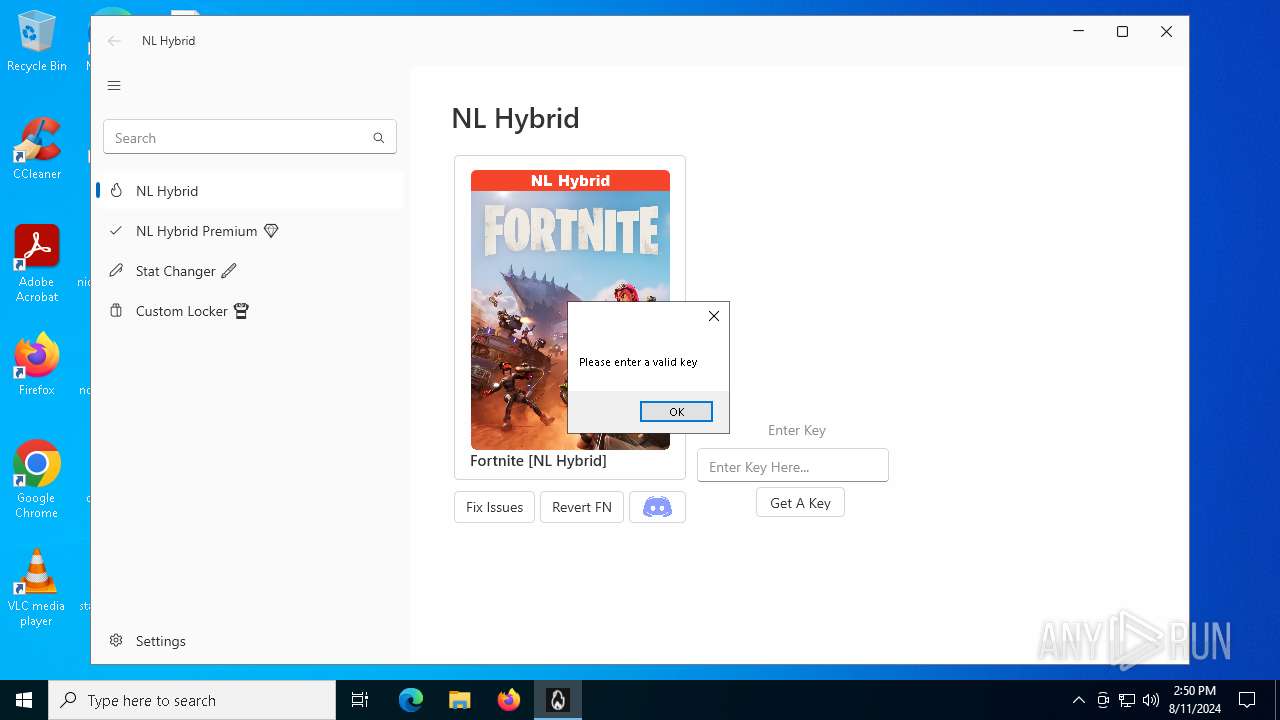Viewport: 1280px width, 720px height.
Task: Select the Adobe Acrobat desktop icon
Action: (x=37, y=264)
